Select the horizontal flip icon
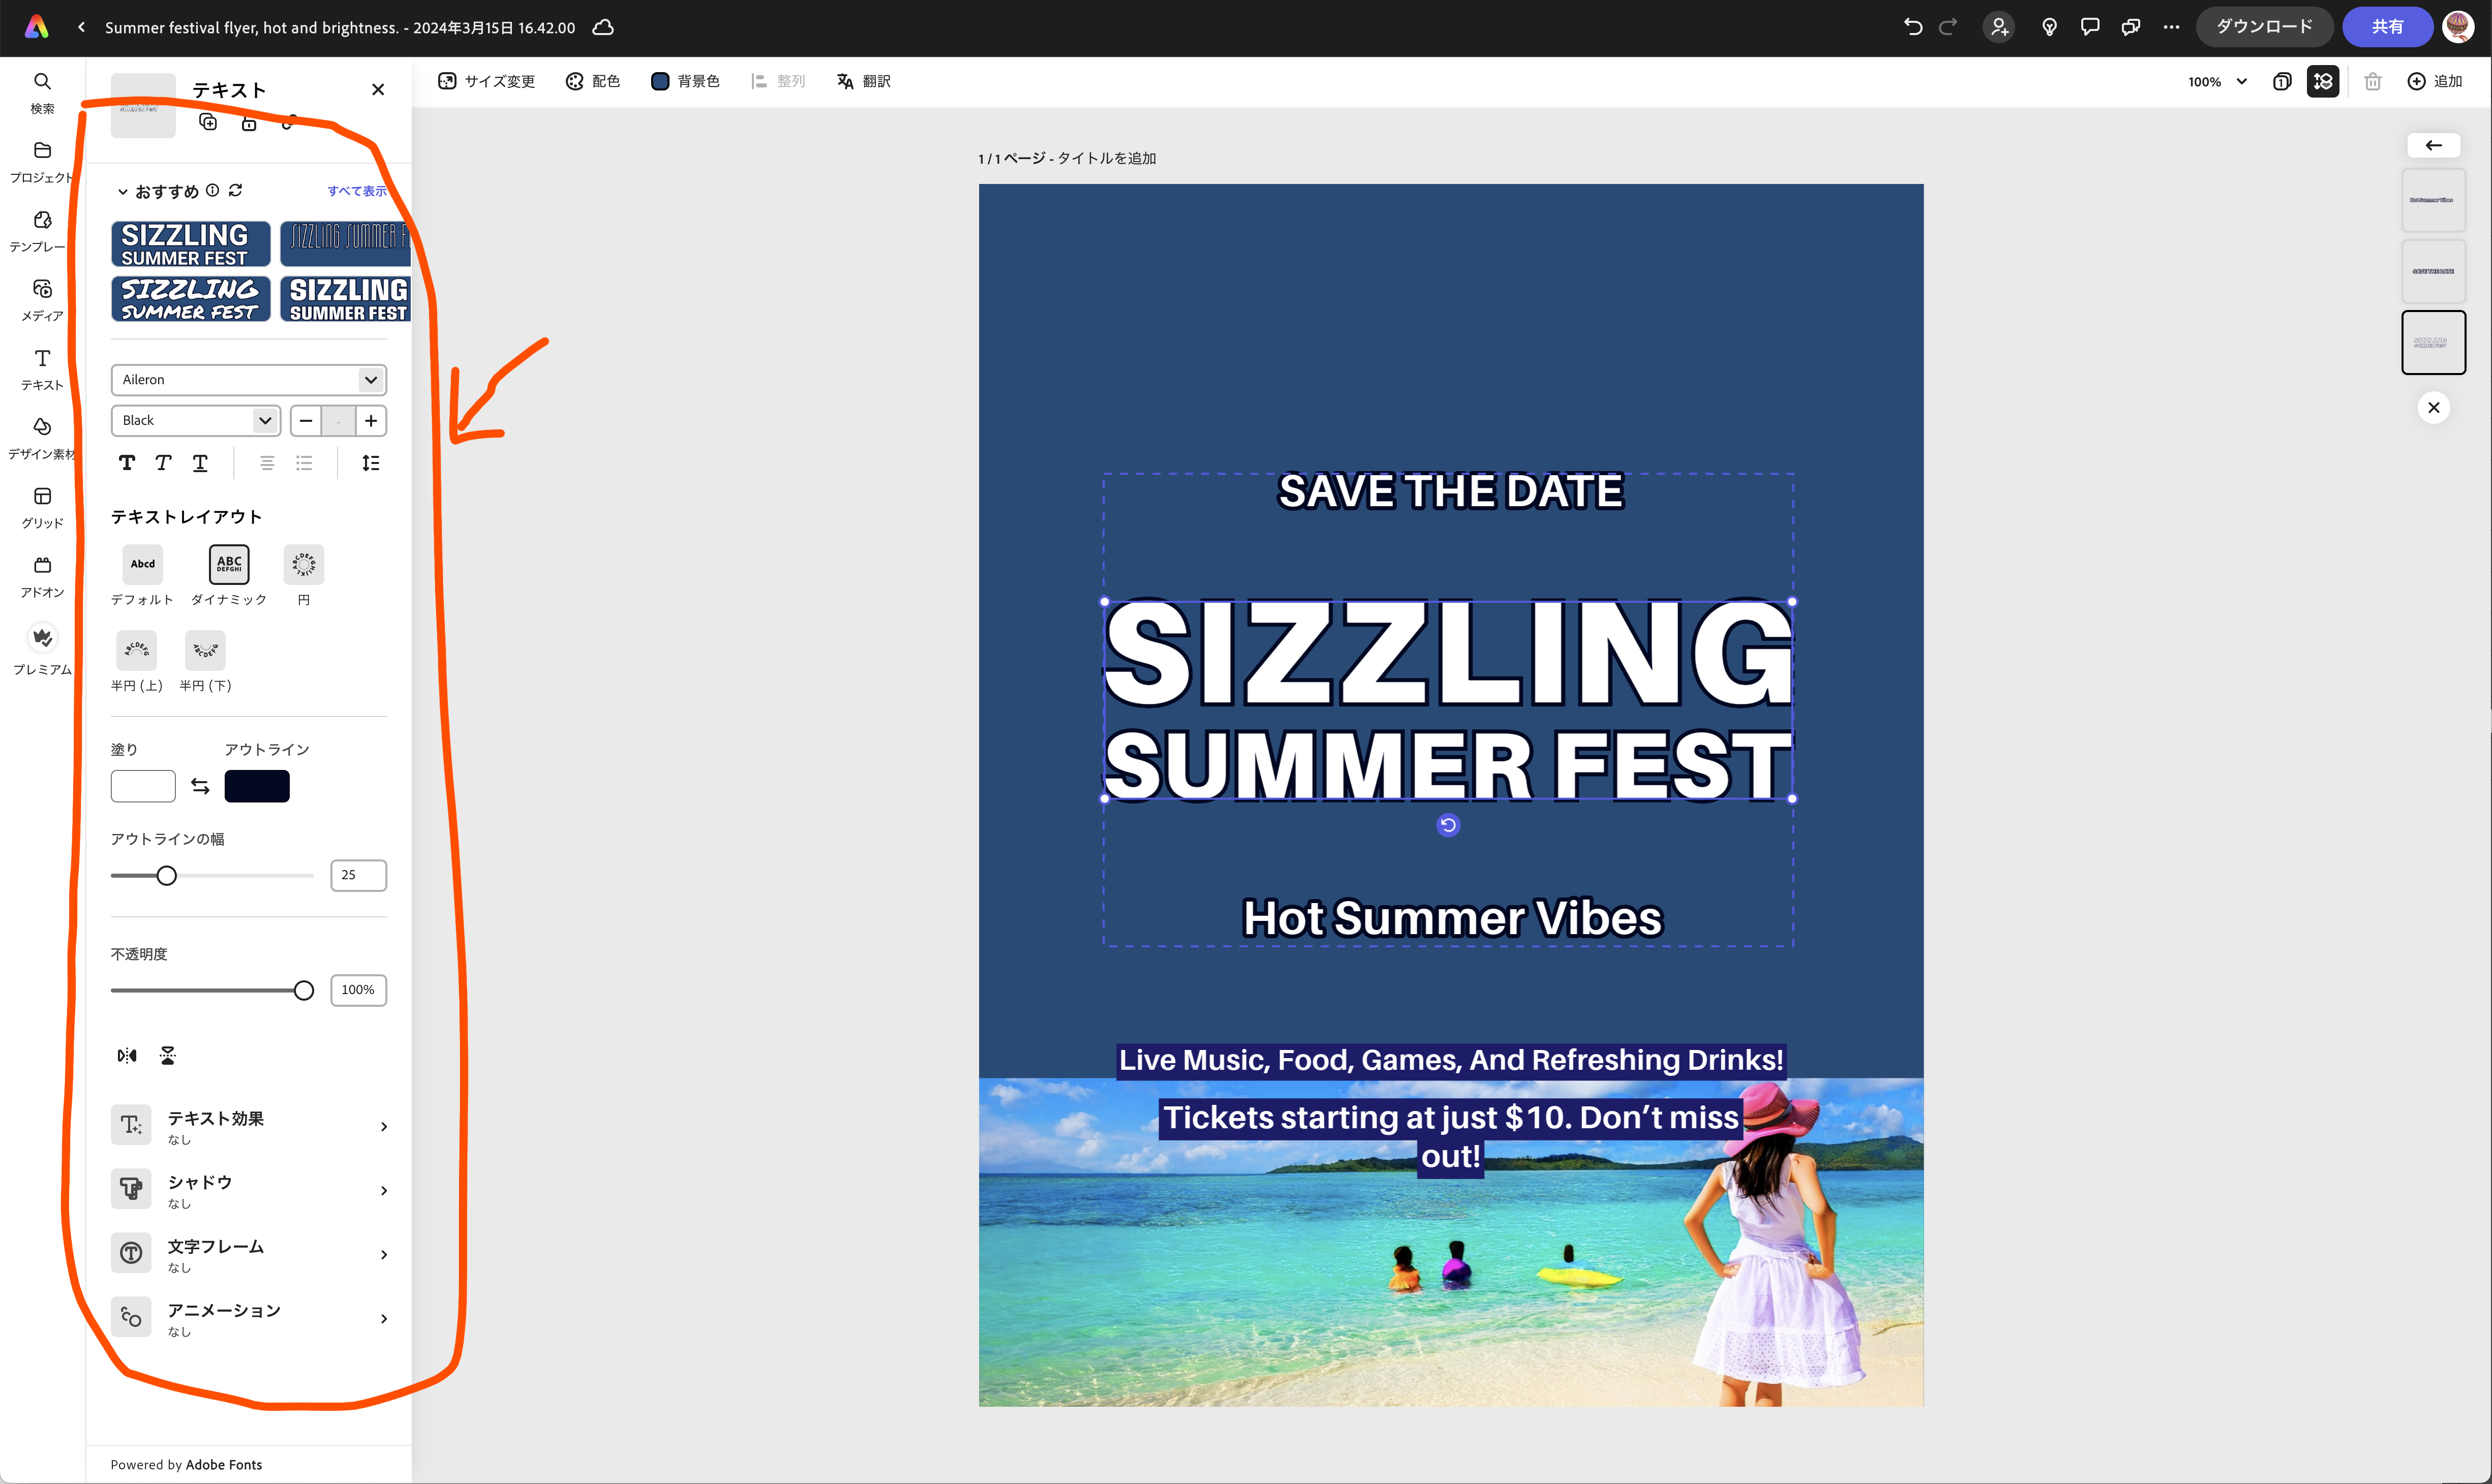This screenshot has width=2492, height=1484. pyautogui.click(x=126, y=1055)
